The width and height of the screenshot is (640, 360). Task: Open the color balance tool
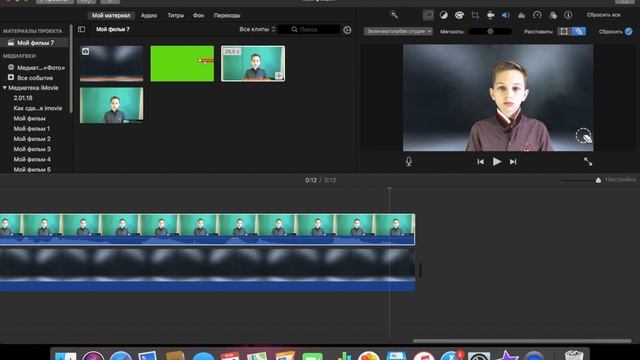pos(444,15)
